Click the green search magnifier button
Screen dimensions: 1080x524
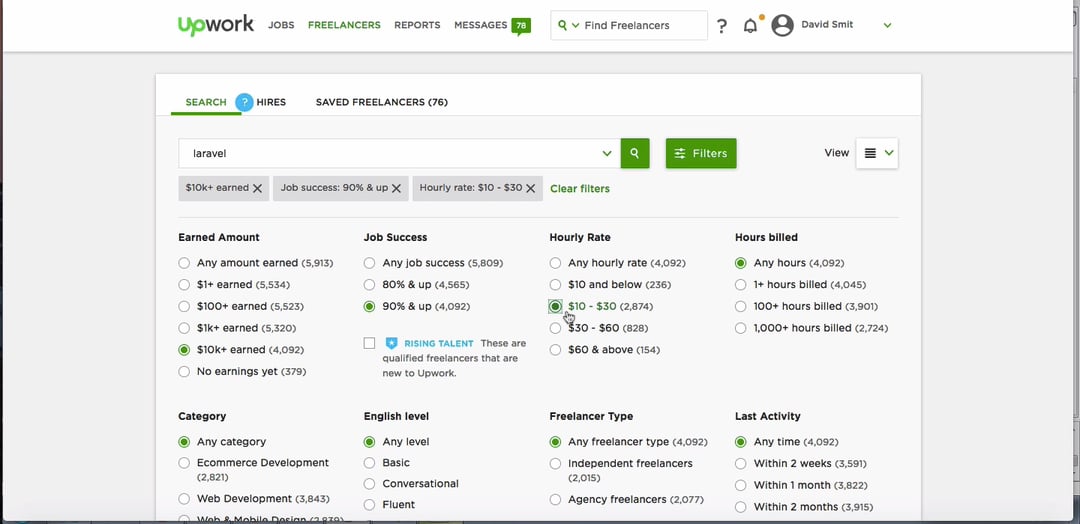click(x=634, y=154)
